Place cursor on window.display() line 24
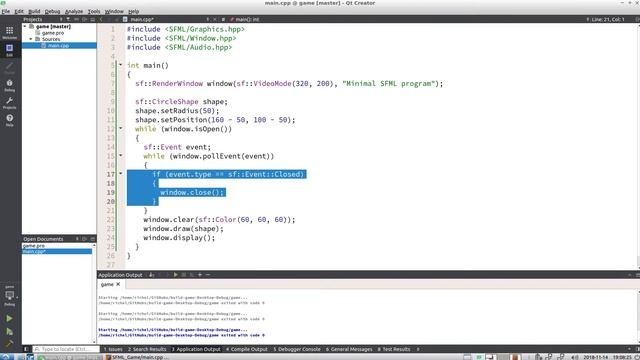 [x=179, y=238]
